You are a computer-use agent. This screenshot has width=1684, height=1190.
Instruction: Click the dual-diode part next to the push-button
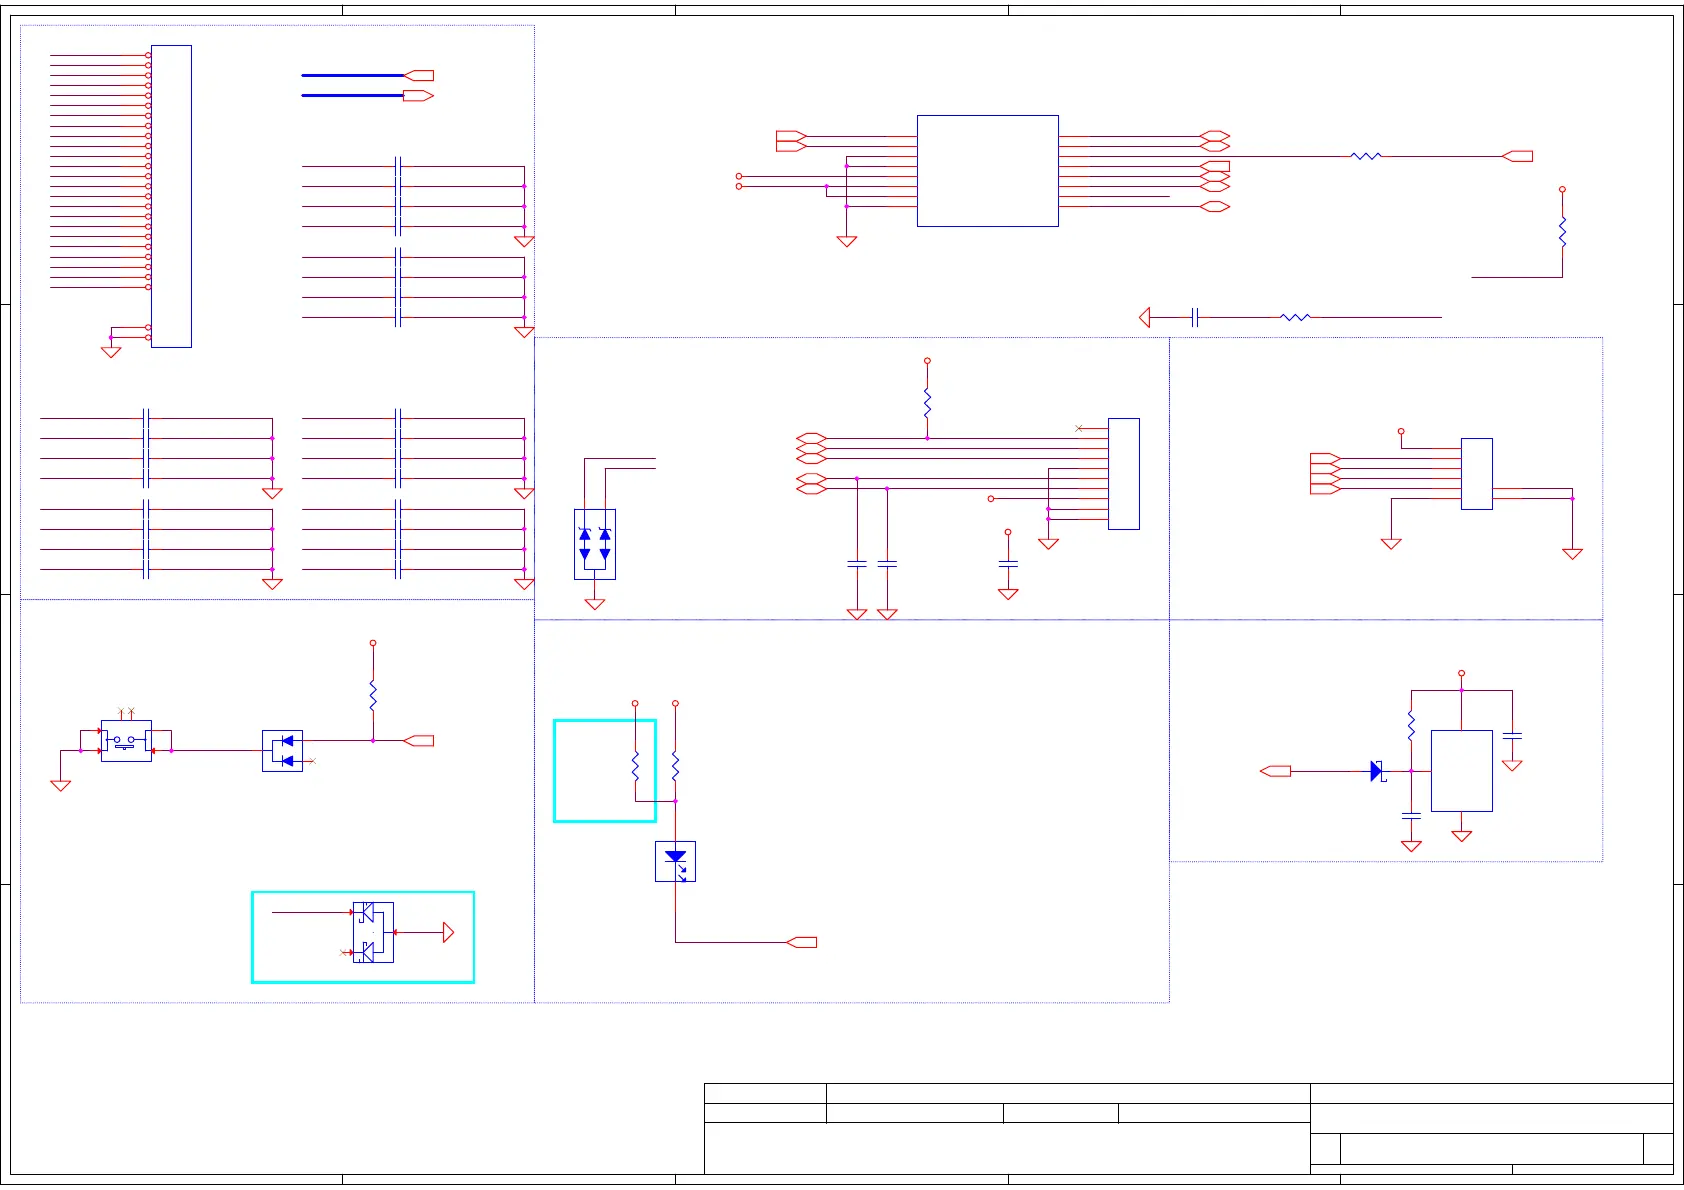tap(282, 751)
